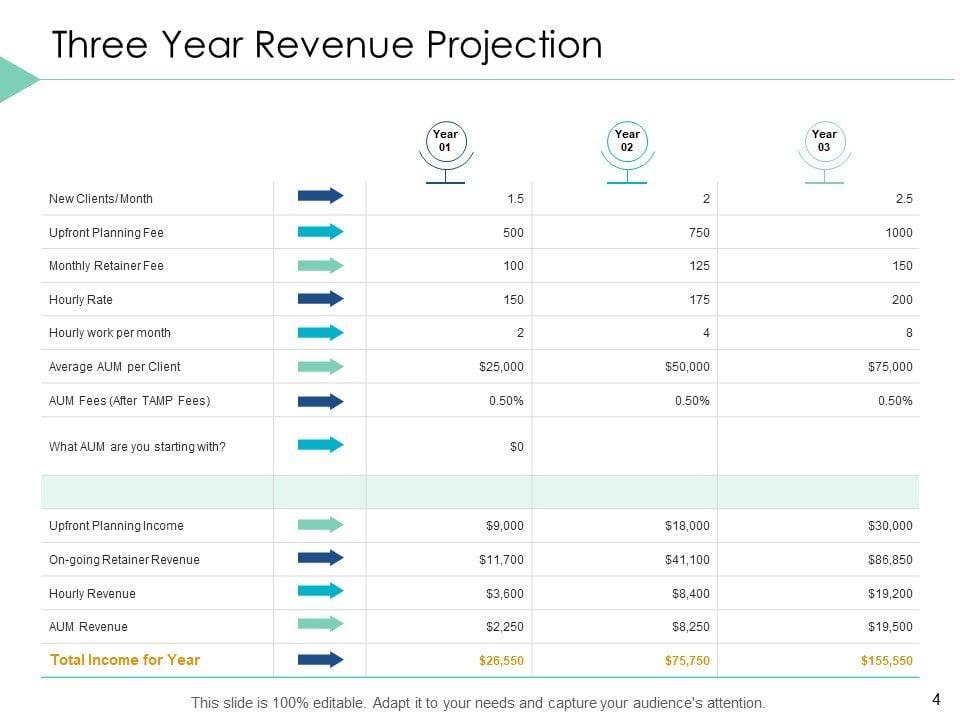960x720 pixels.
Task: Click the arrow beside New Clients/Month
Action: click(320, 196)
